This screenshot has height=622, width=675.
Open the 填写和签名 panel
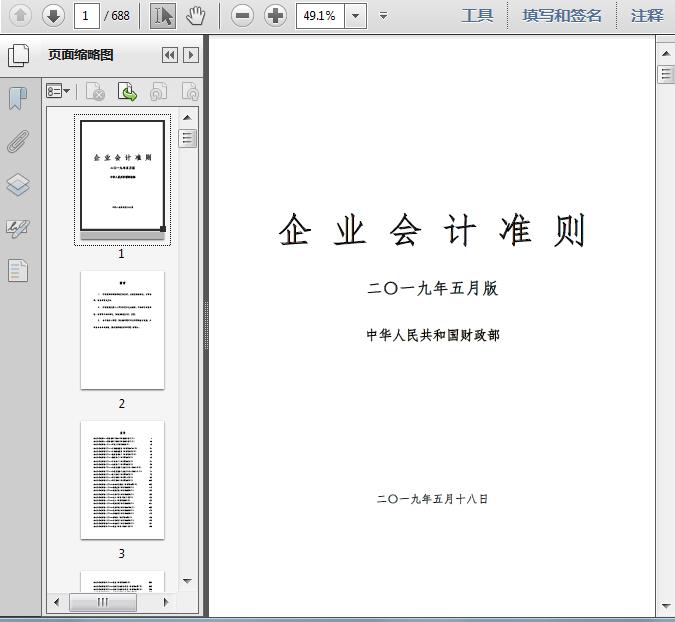tap(562, 16)
